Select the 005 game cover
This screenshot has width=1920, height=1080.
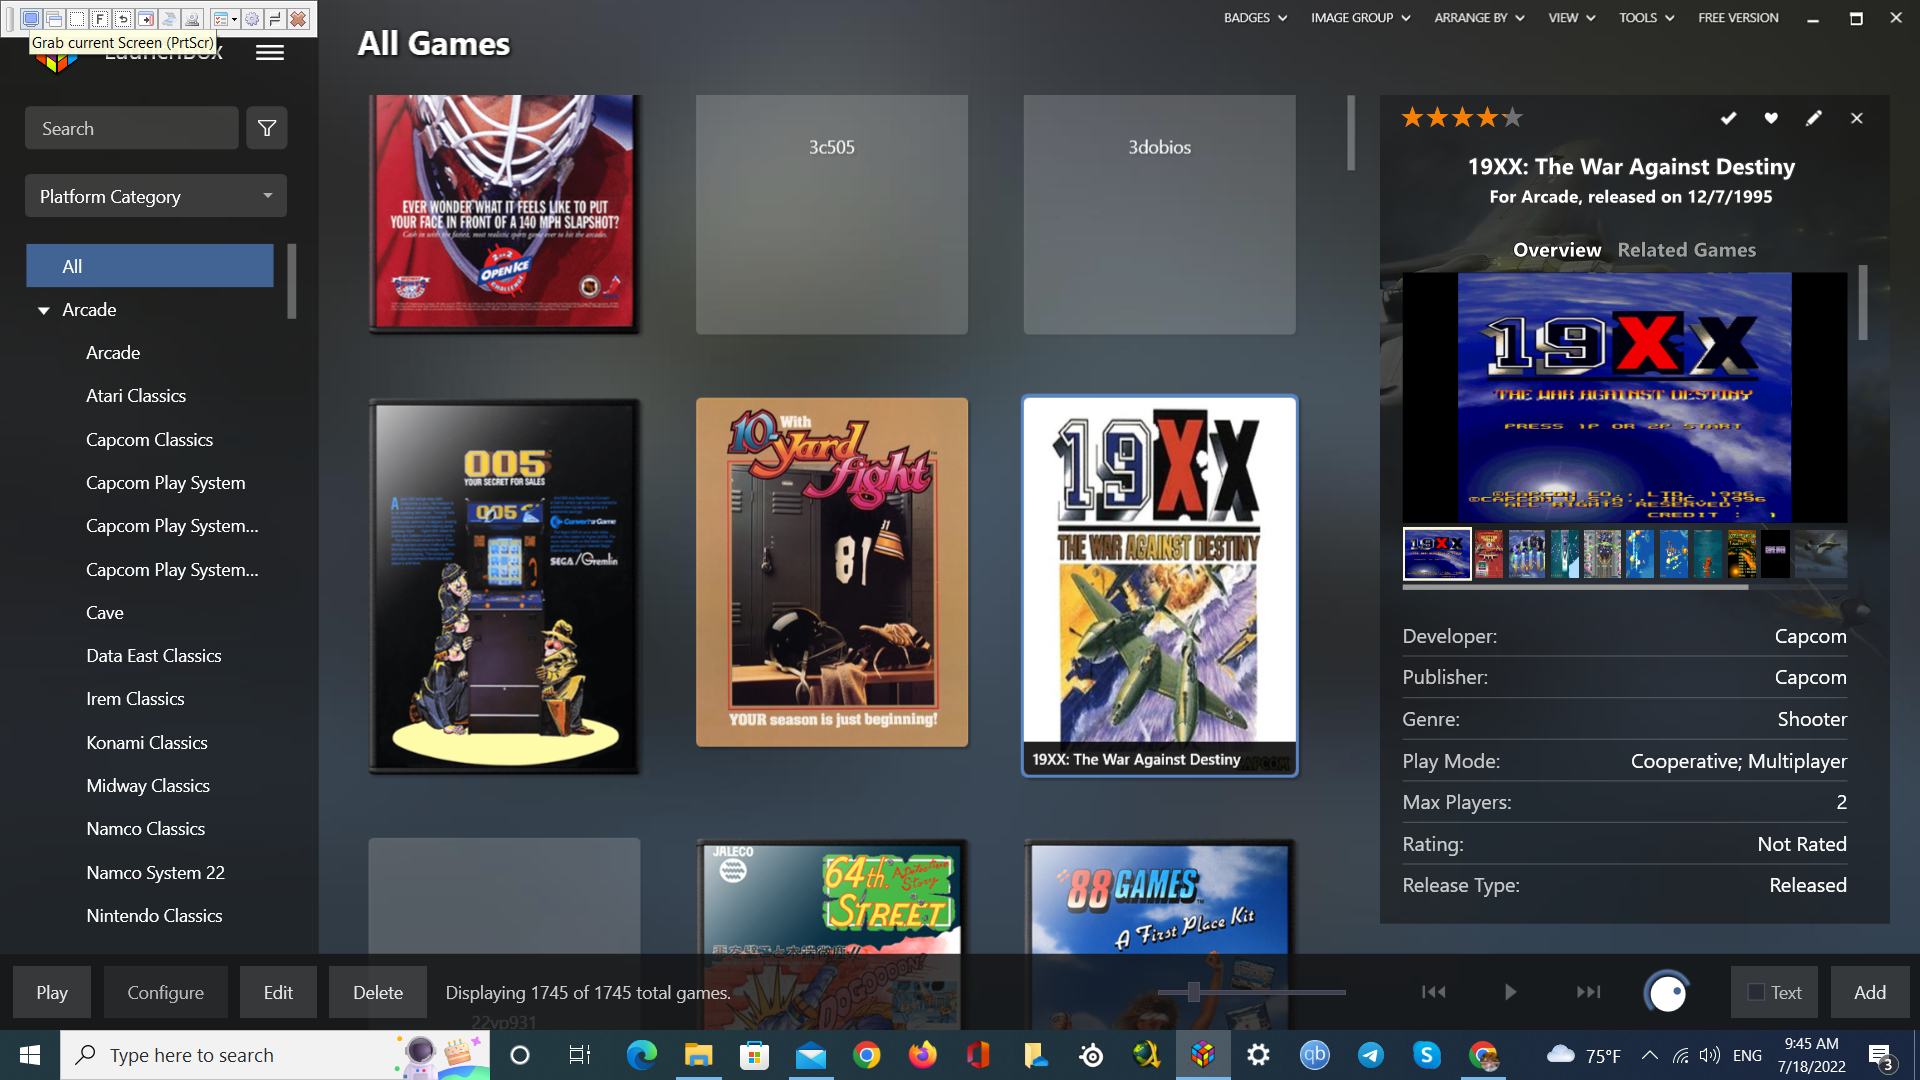click(504, 586)
